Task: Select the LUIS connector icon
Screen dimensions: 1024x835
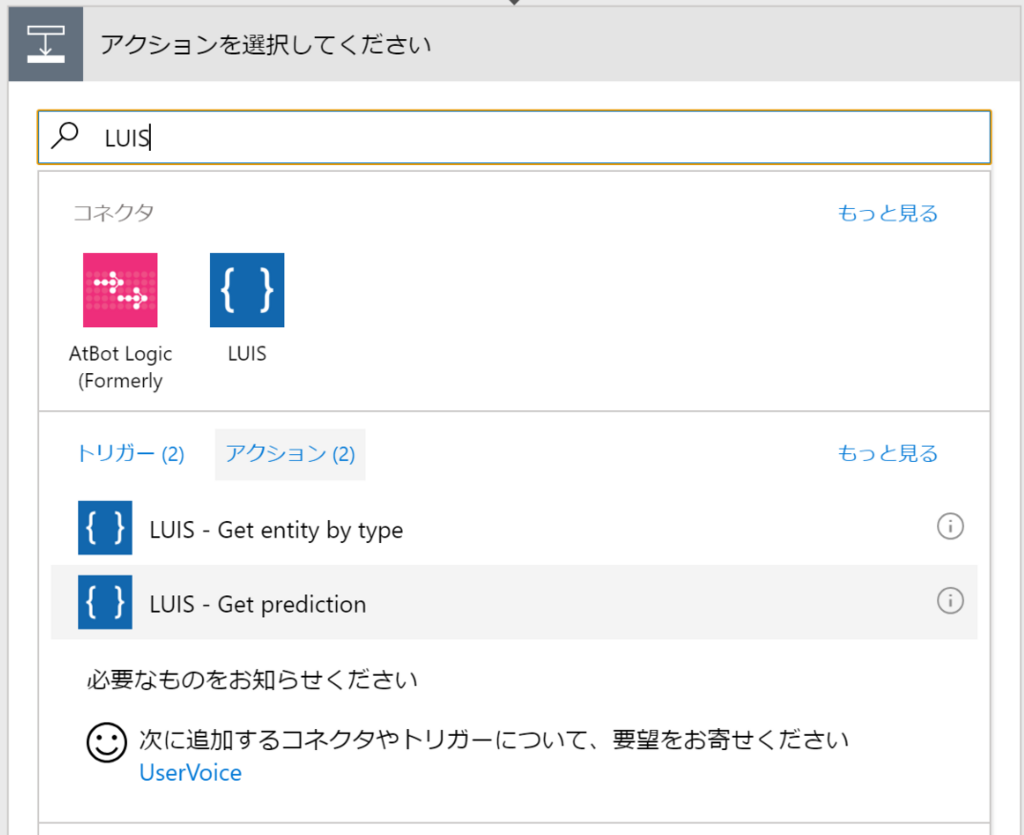Action: pyautogui.click(x=246, y=291)
